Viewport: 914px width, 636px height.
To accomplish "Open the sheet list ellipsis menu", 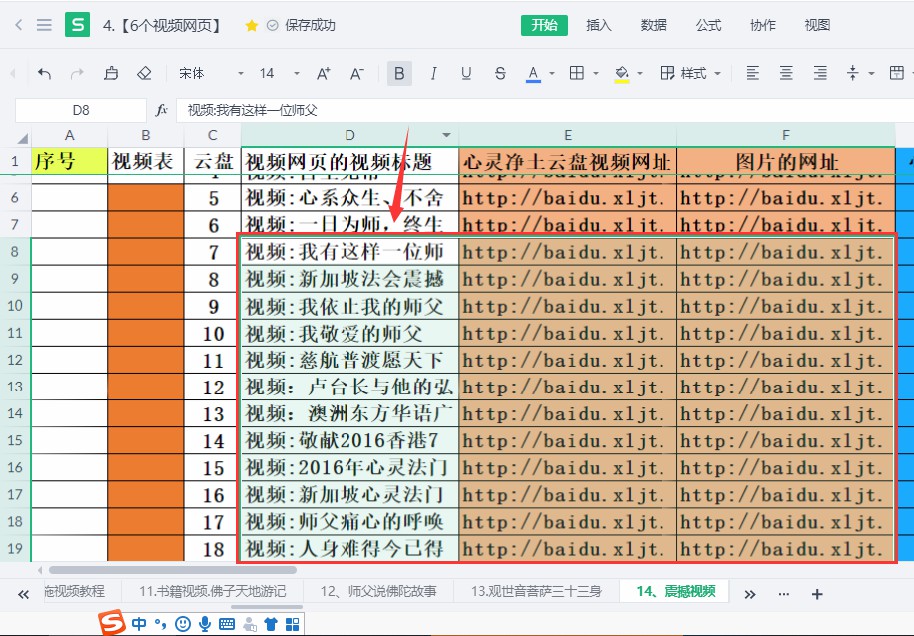I will (783, 594).
